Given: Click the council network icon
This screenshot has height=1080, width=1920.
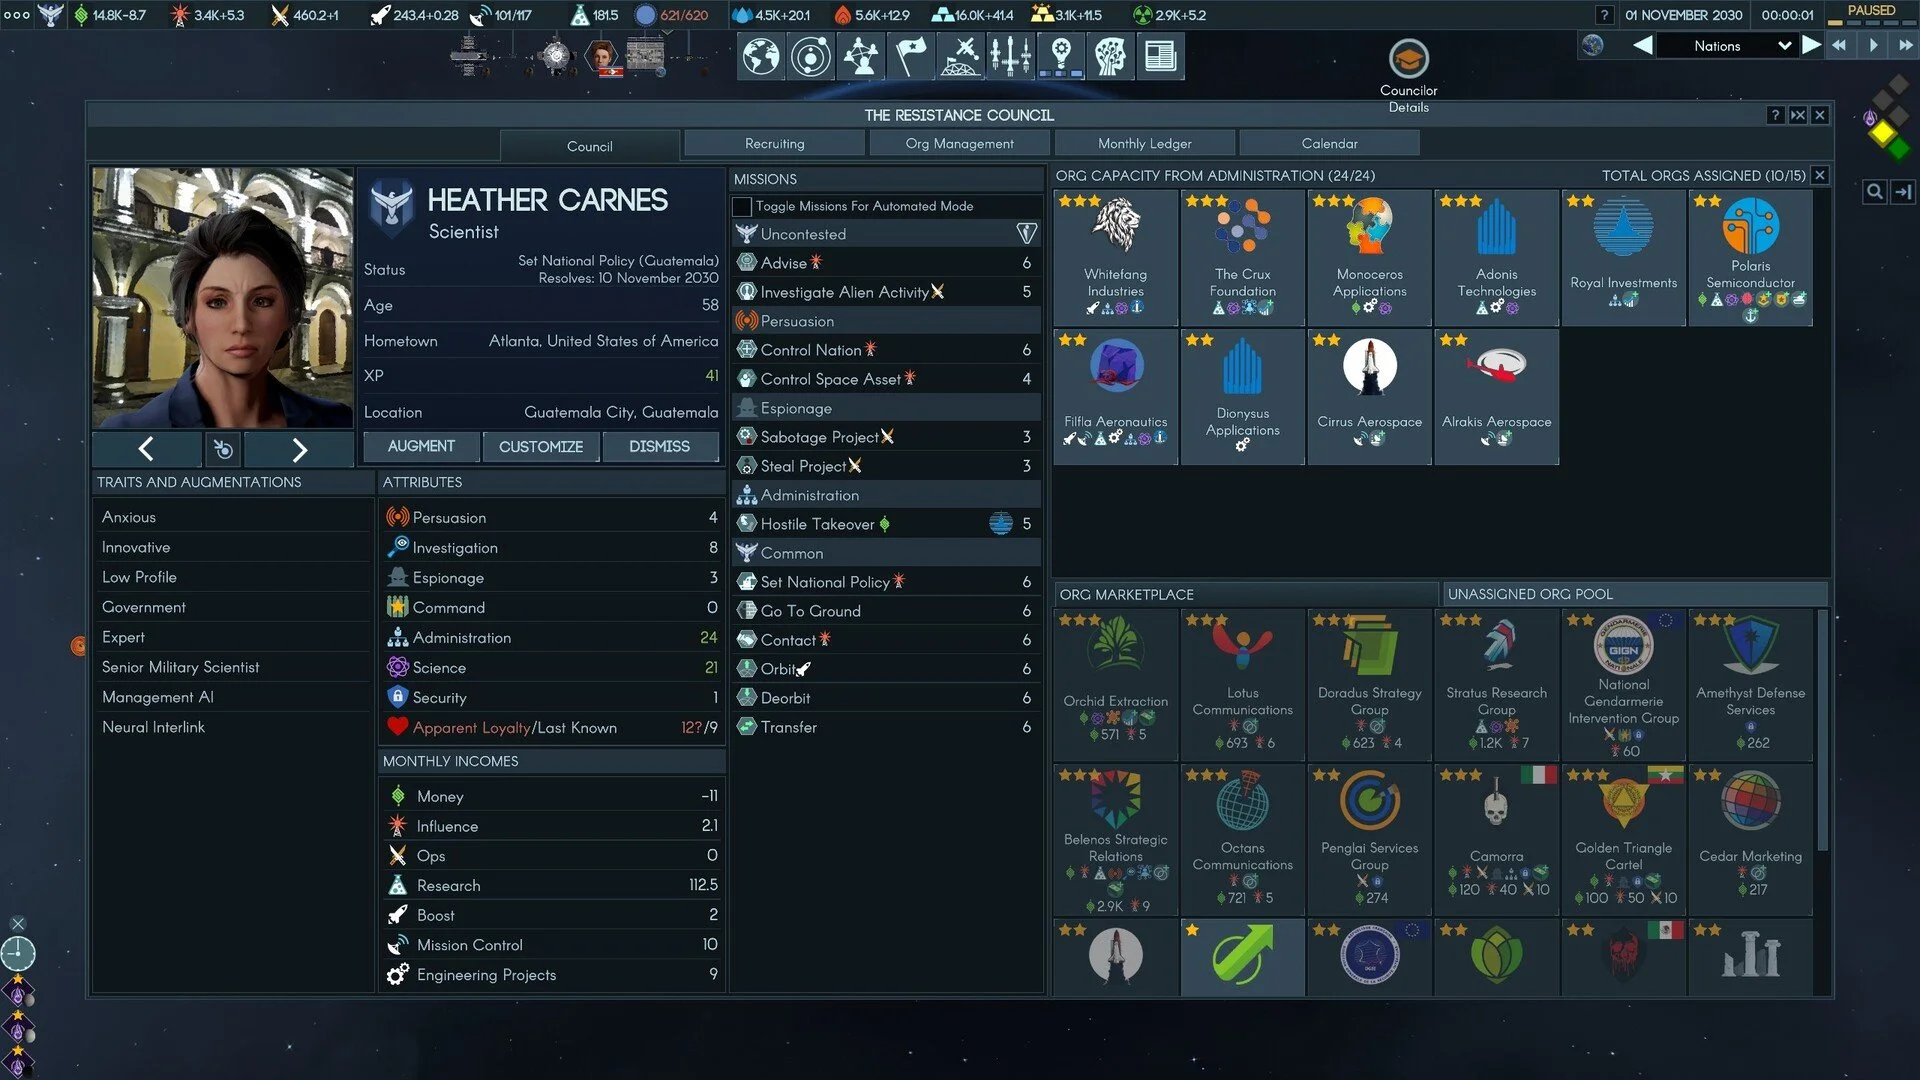Looking at the screenshot, I should pos(860,56).
